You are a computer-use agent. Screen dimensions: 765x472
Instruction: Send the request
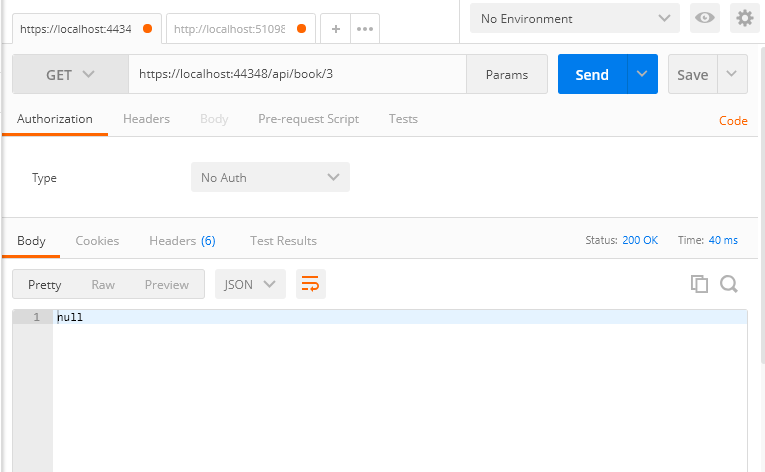592,74
